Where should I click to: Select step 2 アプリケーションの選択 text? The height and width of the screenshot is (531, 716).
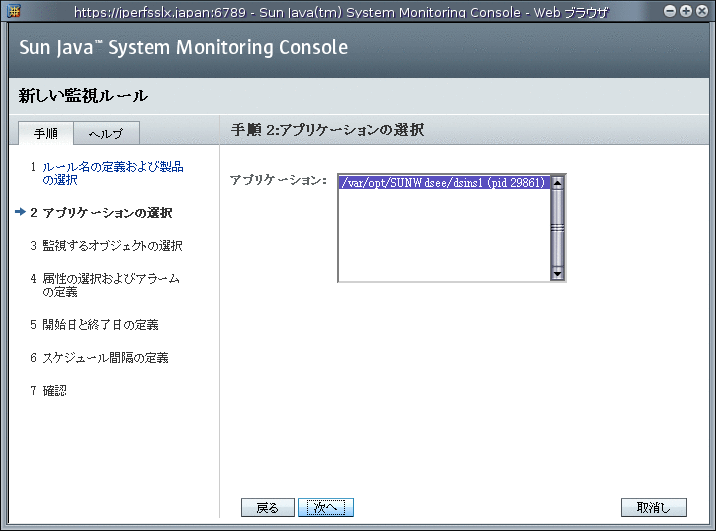click(107, 213)
